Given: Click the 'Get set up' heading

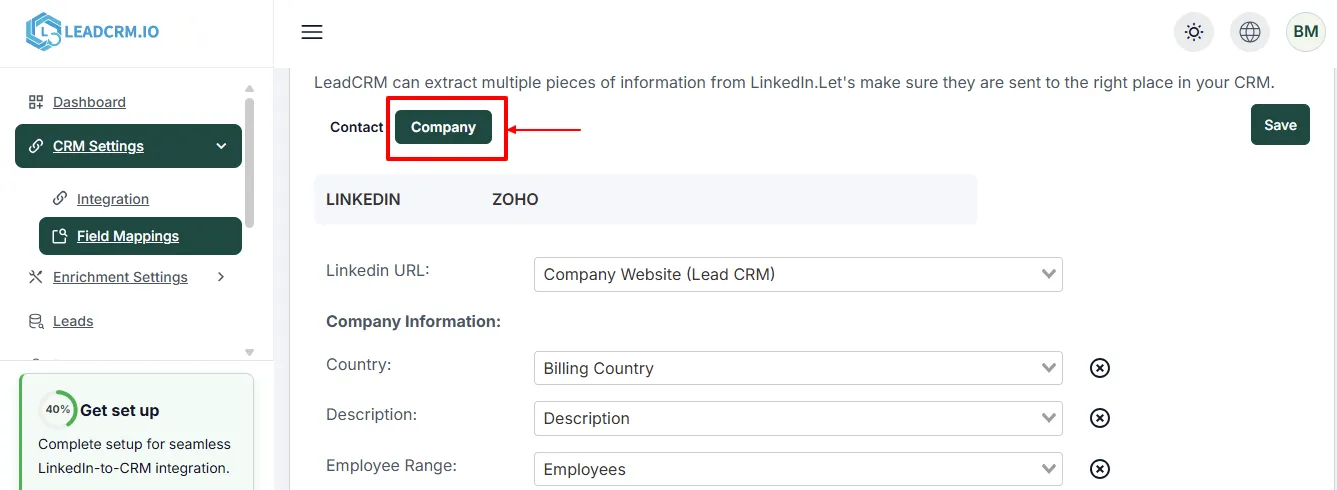Looking at the screenshot, I should pyautogui.click(x=120, y=410).
